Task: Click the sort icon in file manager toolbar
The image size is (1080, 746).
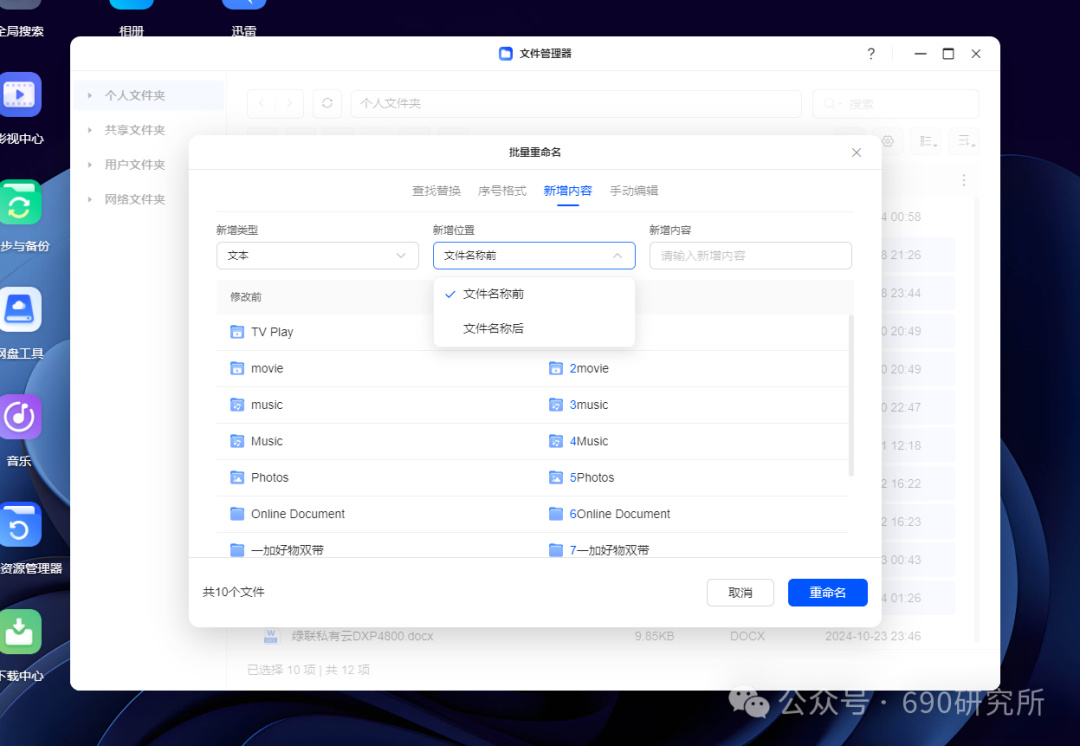Action: (x=964, y=141)
